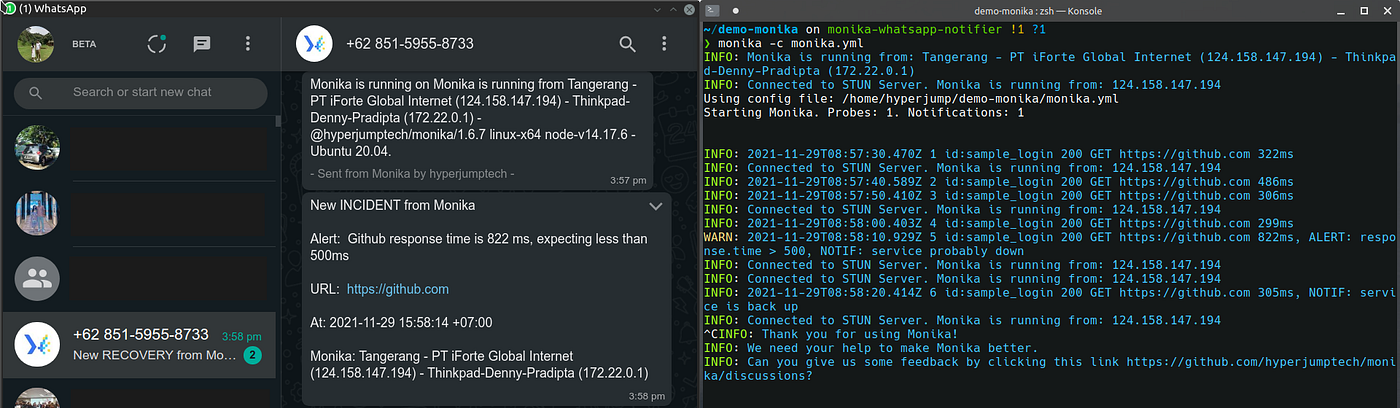Open the first redacted chat with the car avatar
Screen dimensions: 1400x408
click(141, 149)
